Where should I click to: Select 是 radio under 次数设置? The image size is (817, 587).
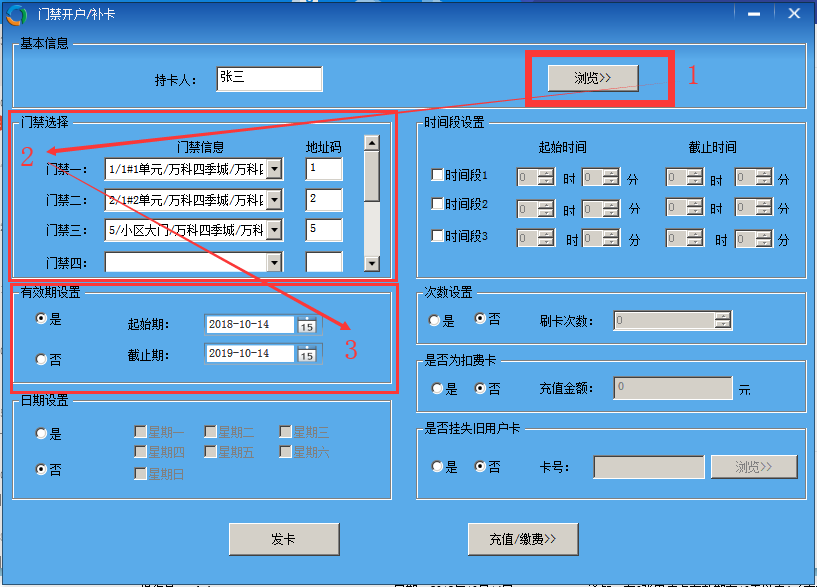pyautogui.click(x=434, y=320)
